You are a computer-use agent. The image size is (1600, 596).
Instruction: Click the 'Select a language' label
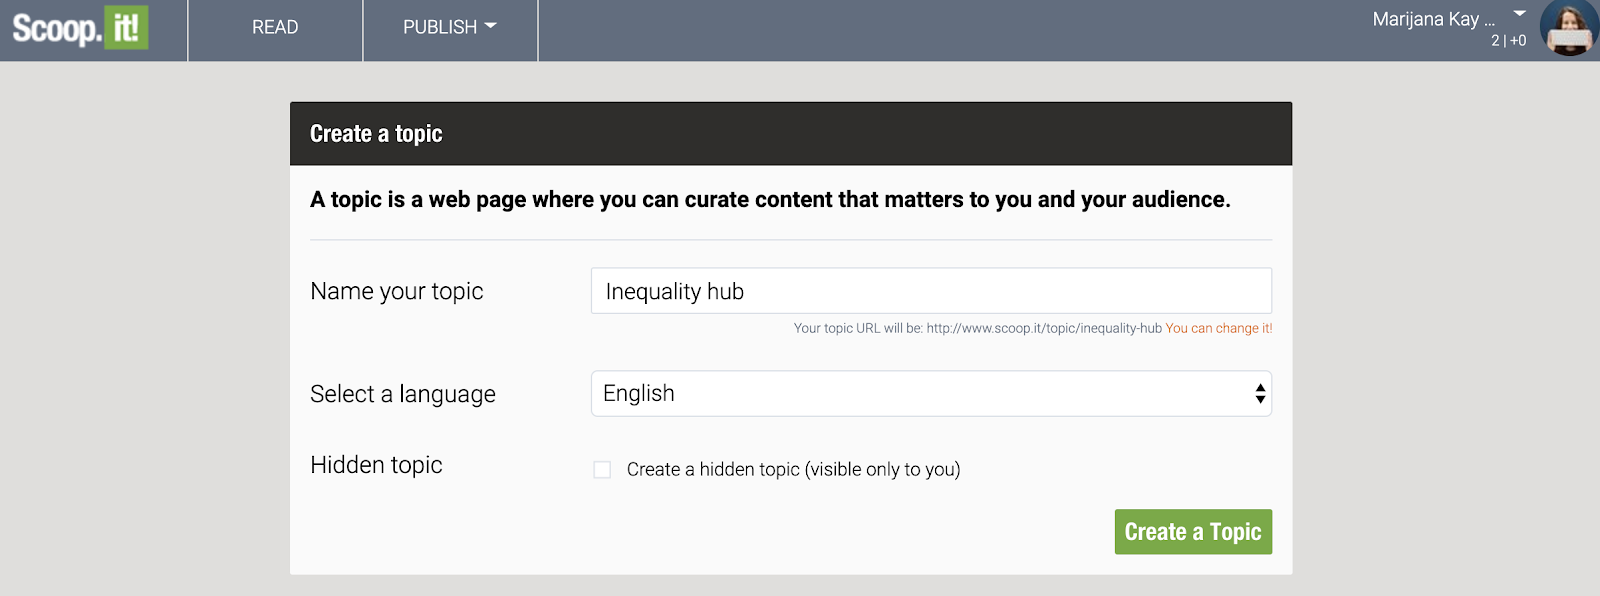pos(403,394)
